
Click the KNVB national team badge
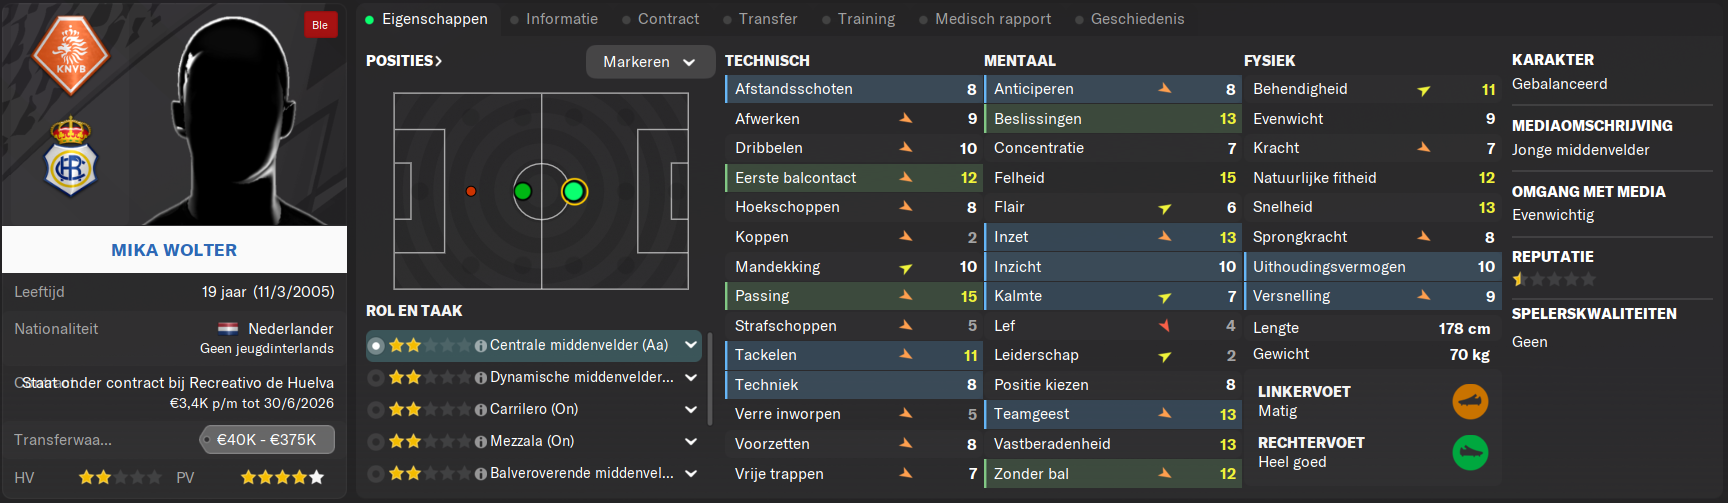click(x=70, y=53)
